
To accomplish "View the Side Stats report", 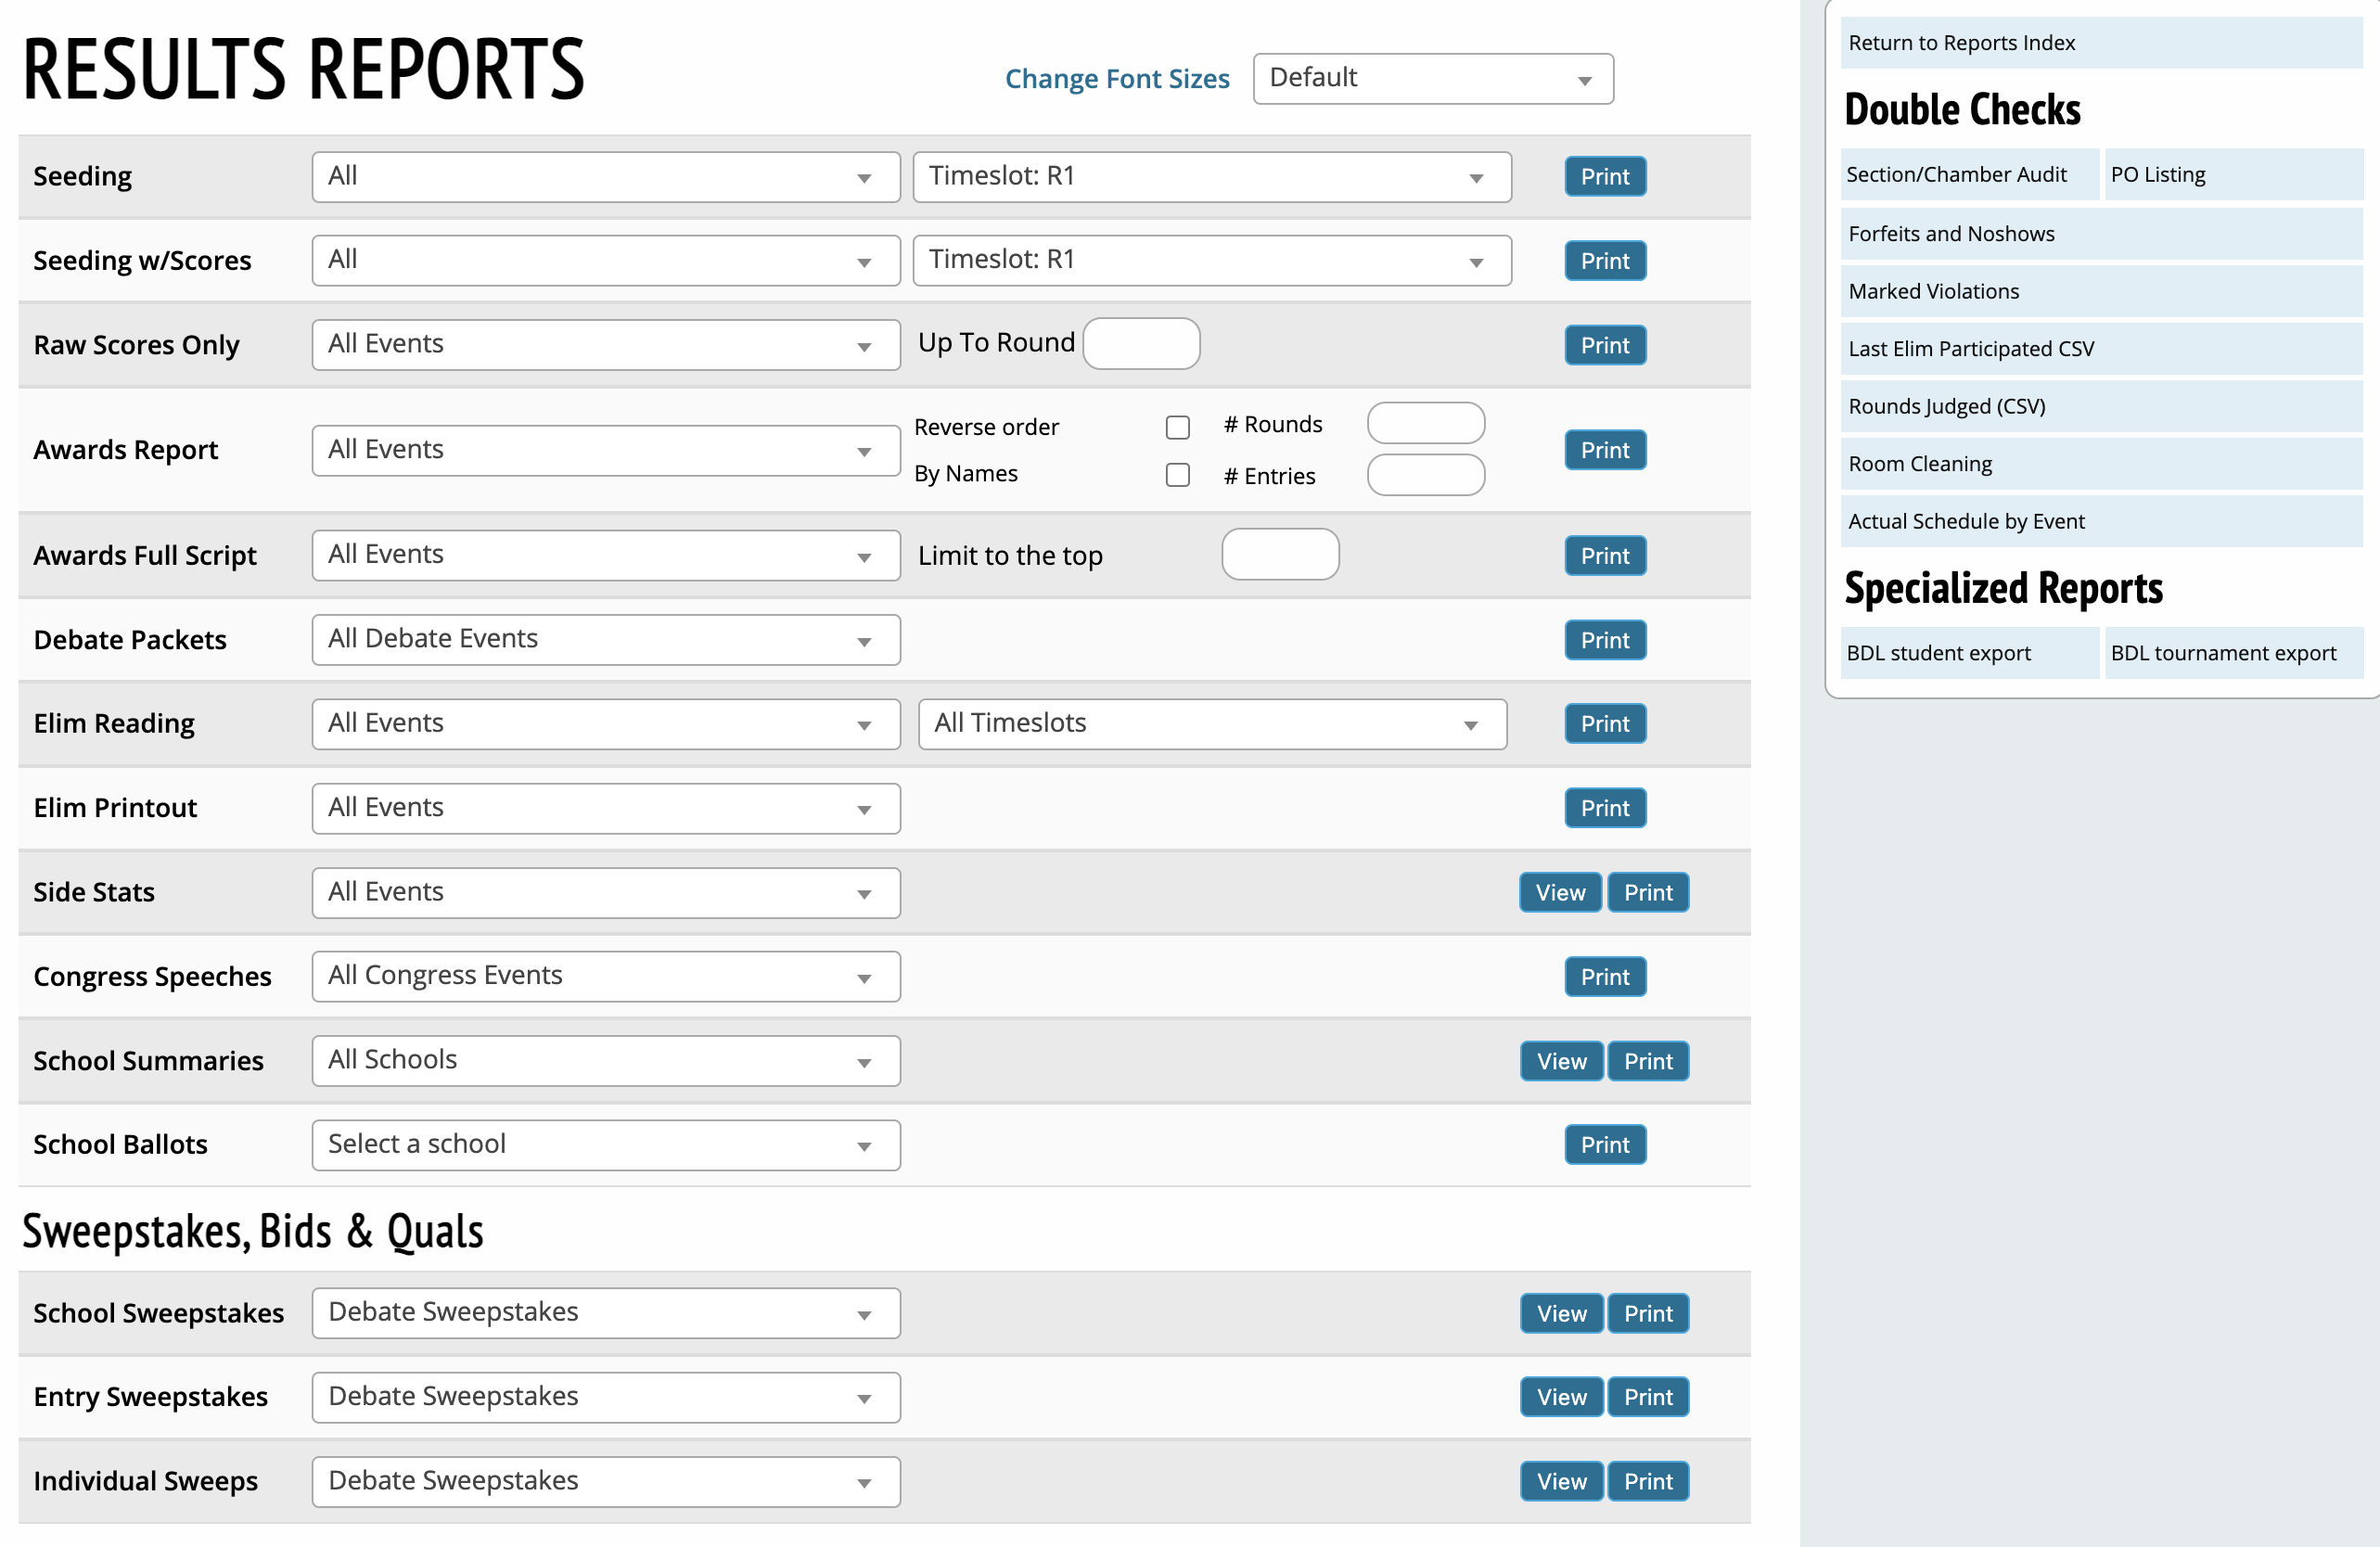I will [1559, 892].
